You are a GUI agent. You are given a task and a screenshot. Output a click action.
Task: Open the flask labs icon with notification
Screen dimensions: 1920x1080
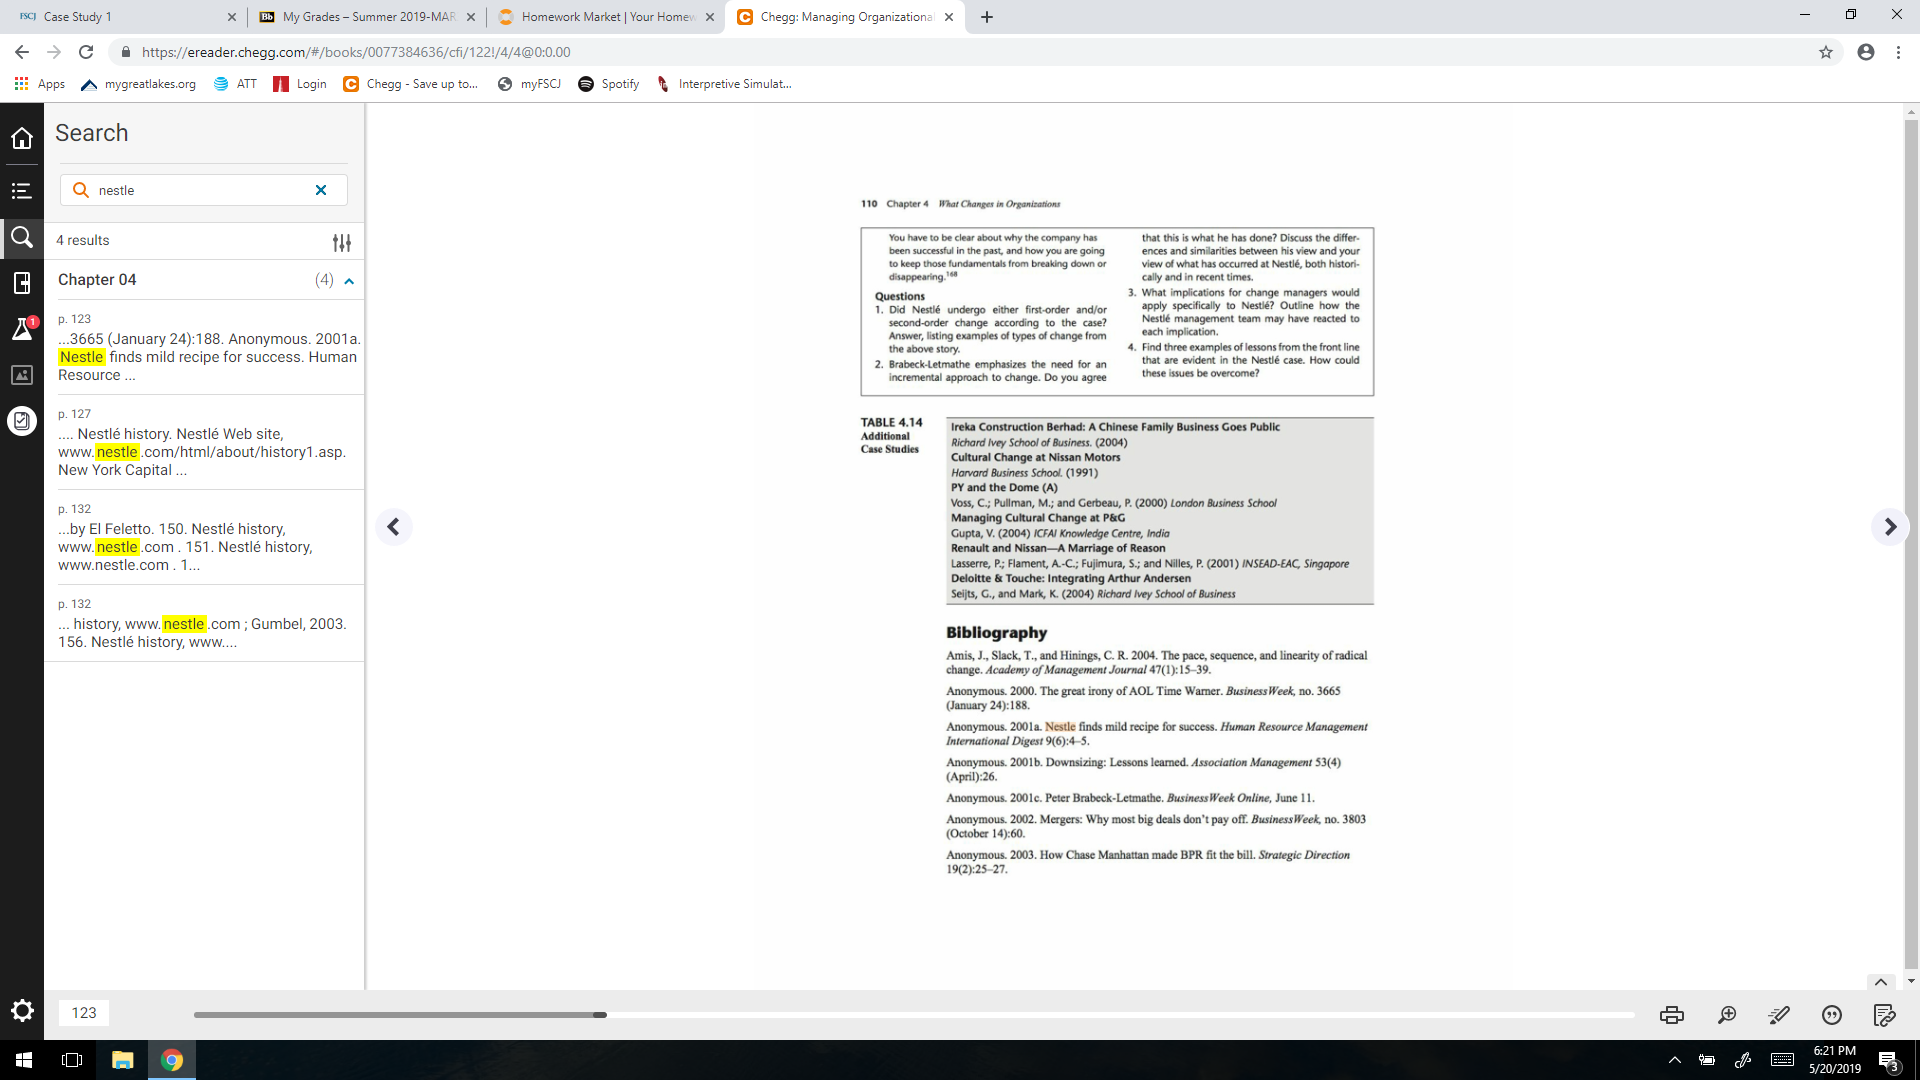pyautogui.click(x=22, y=329)
